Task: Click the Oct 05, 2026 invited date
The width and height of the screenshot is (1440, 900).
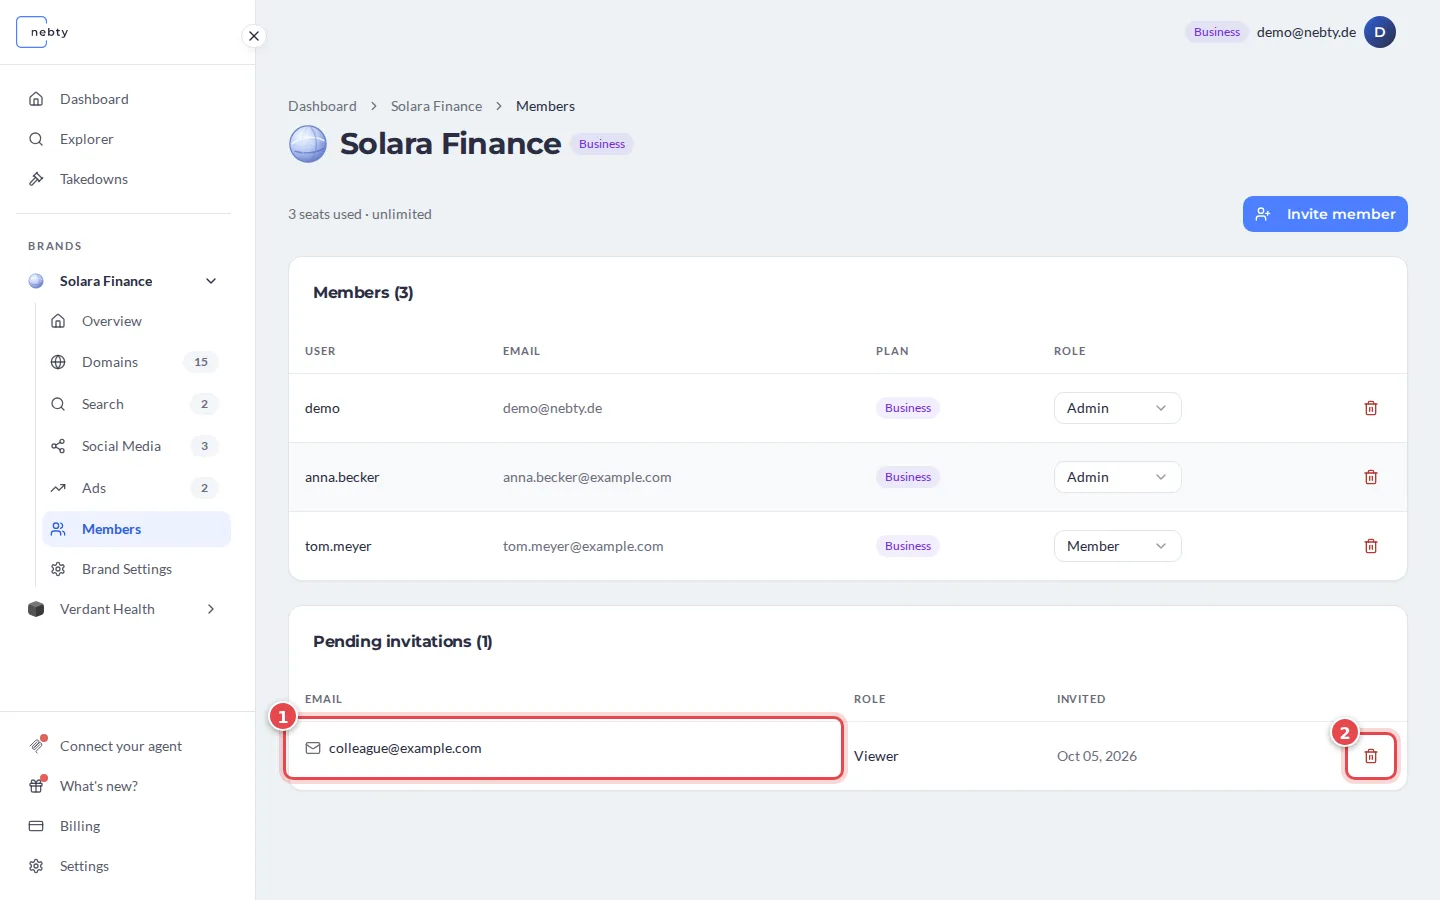Action: pyautogui.click(x=1097, y=756)
